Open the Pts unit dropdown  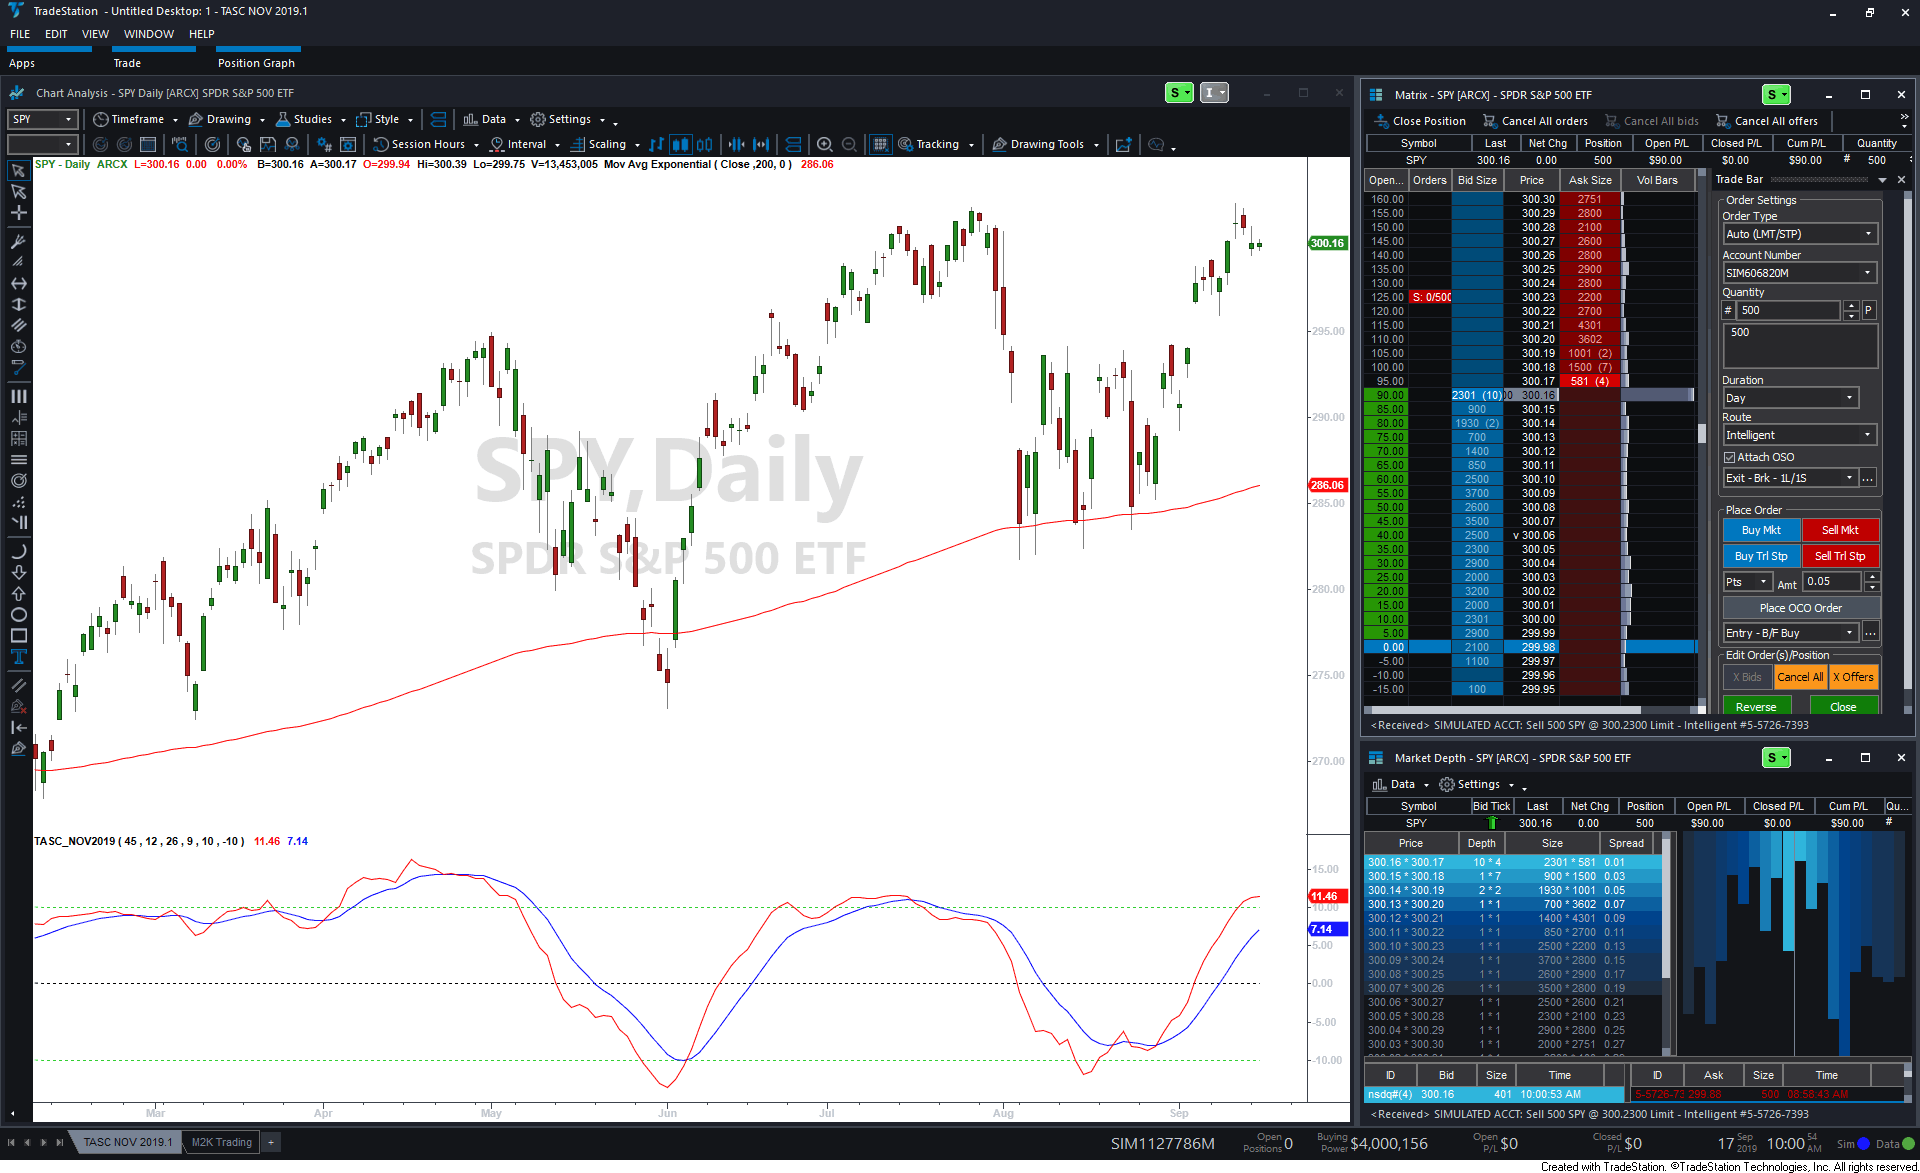click(1747, 582)
